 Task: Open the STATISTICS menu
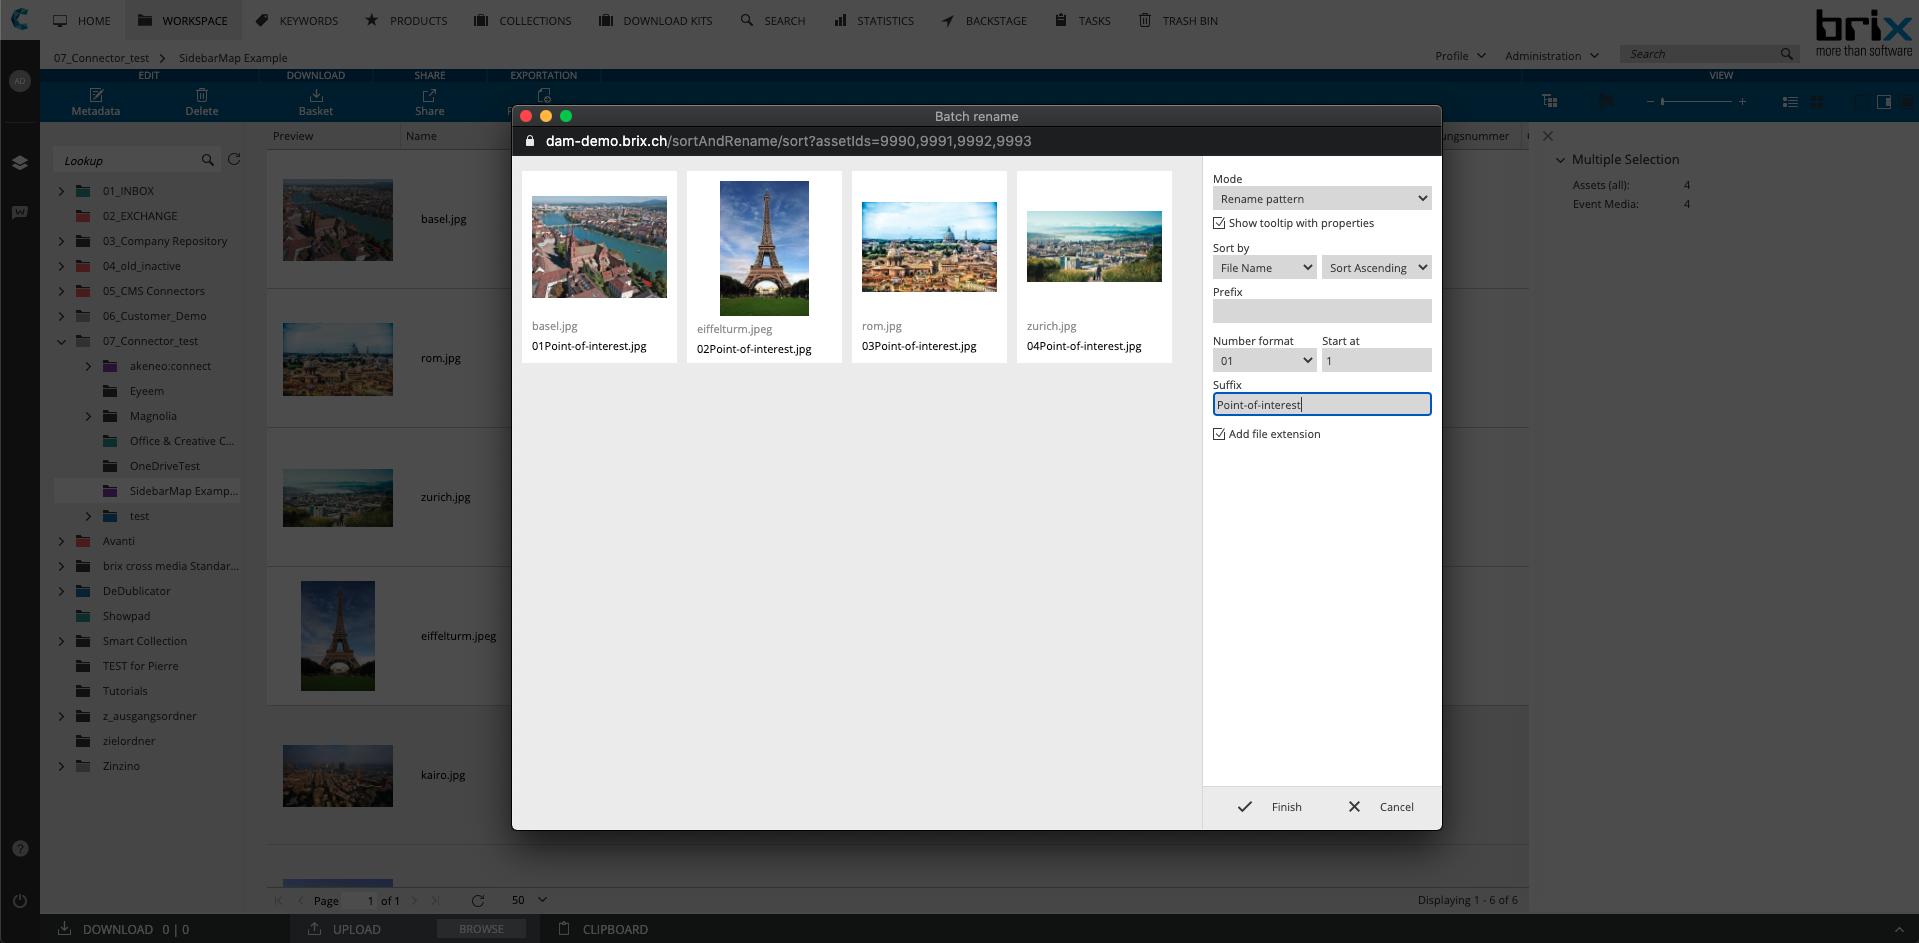point(874,20)
